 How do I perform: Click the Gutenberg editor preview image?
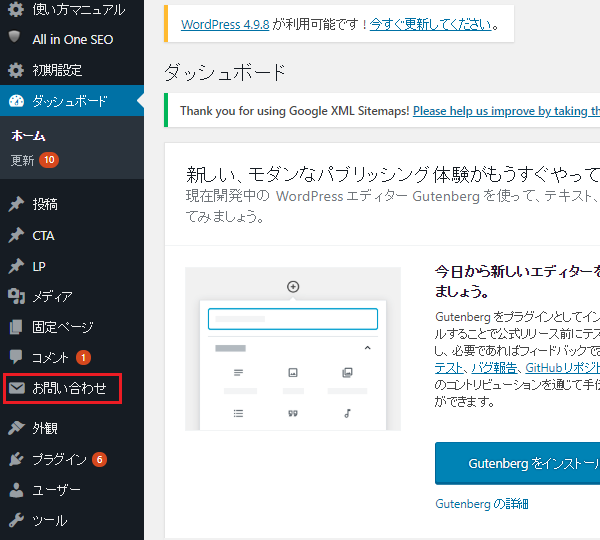pos(293,349)
